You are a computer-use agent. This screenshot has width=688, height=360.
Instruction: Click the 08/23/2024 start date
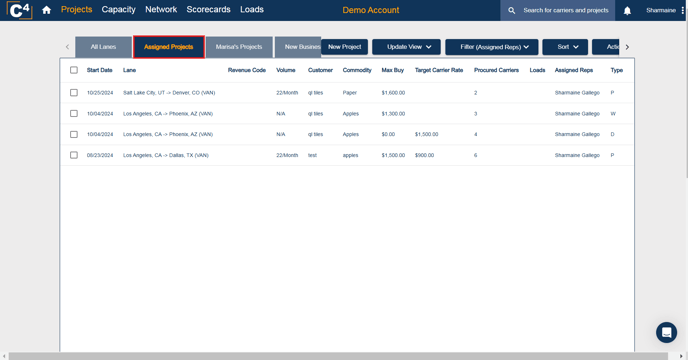point(100,155)
